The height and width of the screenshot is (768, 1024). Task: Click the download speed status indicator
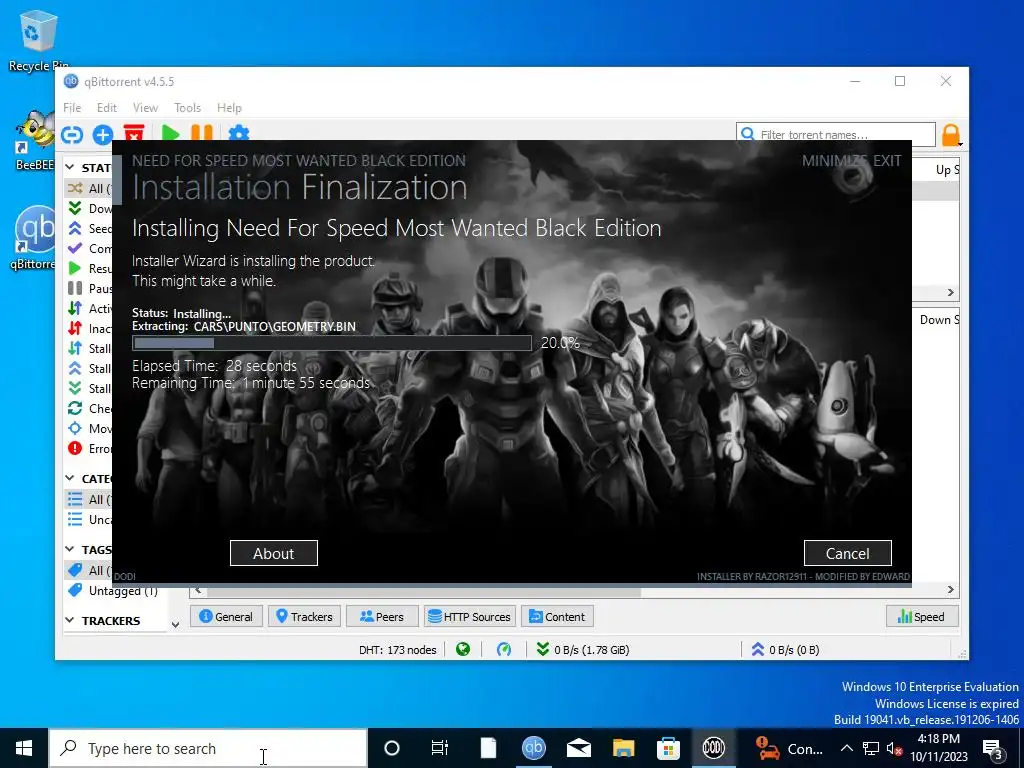583,649
